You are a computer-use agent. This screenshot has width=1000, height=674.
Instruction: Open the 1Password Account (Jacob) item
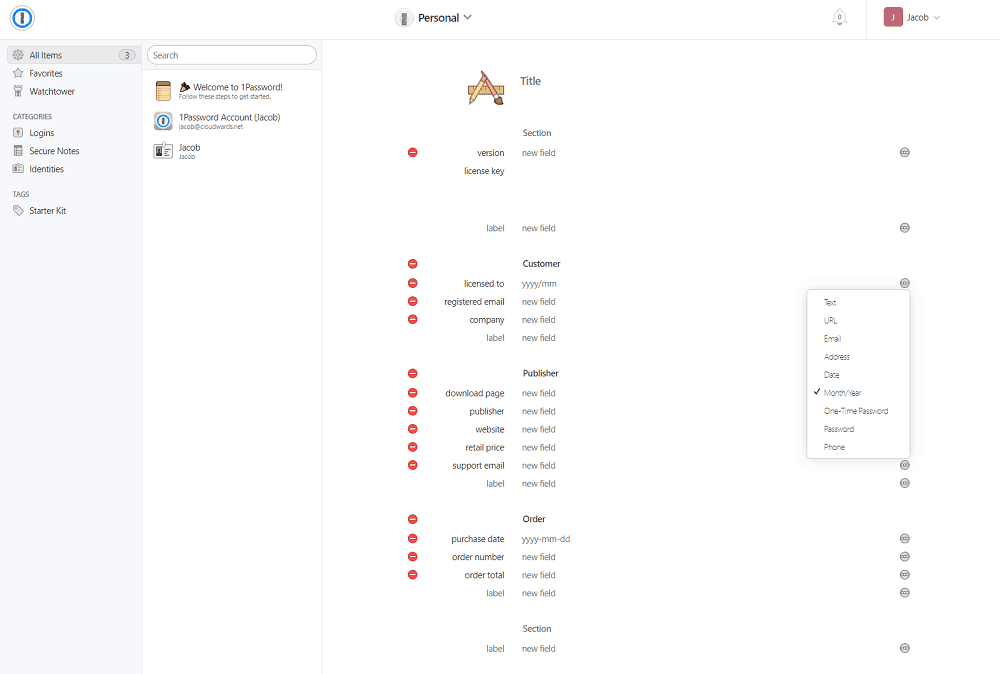[232, 121]
